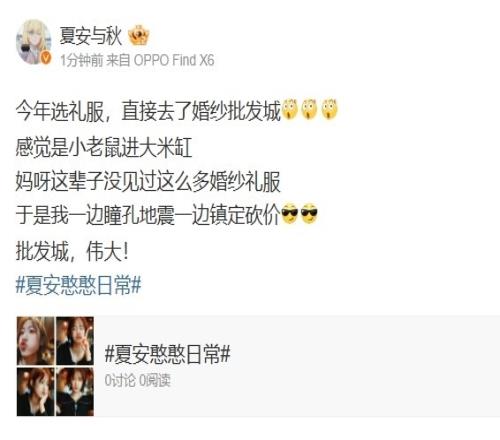Open username 夏安与秋 profile
Image resolution: width=500 pixels, height=440 pixels.
91,35
